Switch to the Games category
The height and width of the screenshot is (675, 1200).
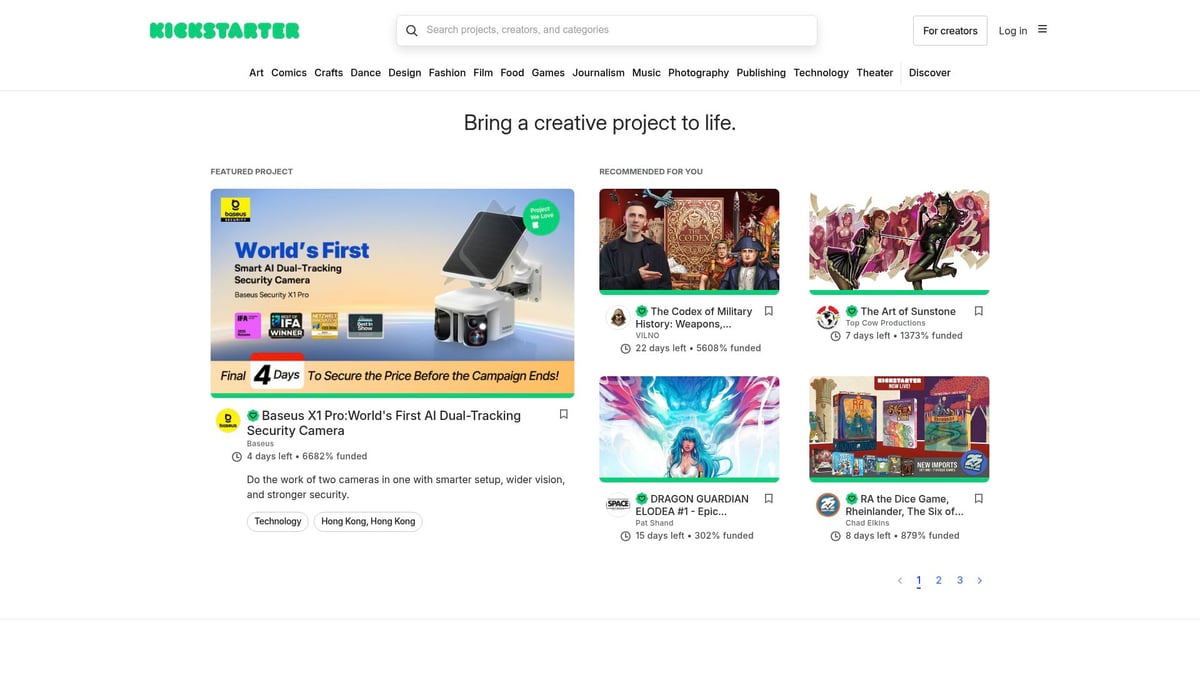click(x=548, y=72)
